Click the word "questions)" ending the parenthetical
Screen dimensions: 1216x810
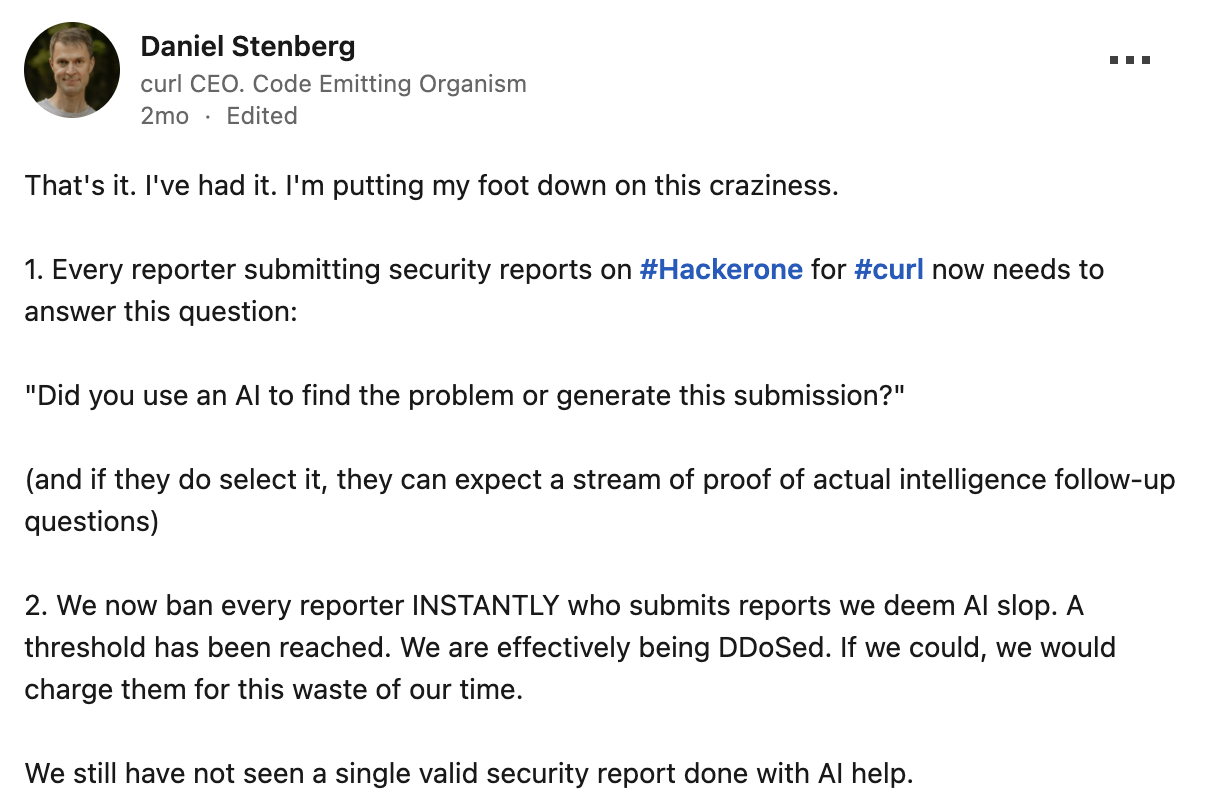(92, 521)
